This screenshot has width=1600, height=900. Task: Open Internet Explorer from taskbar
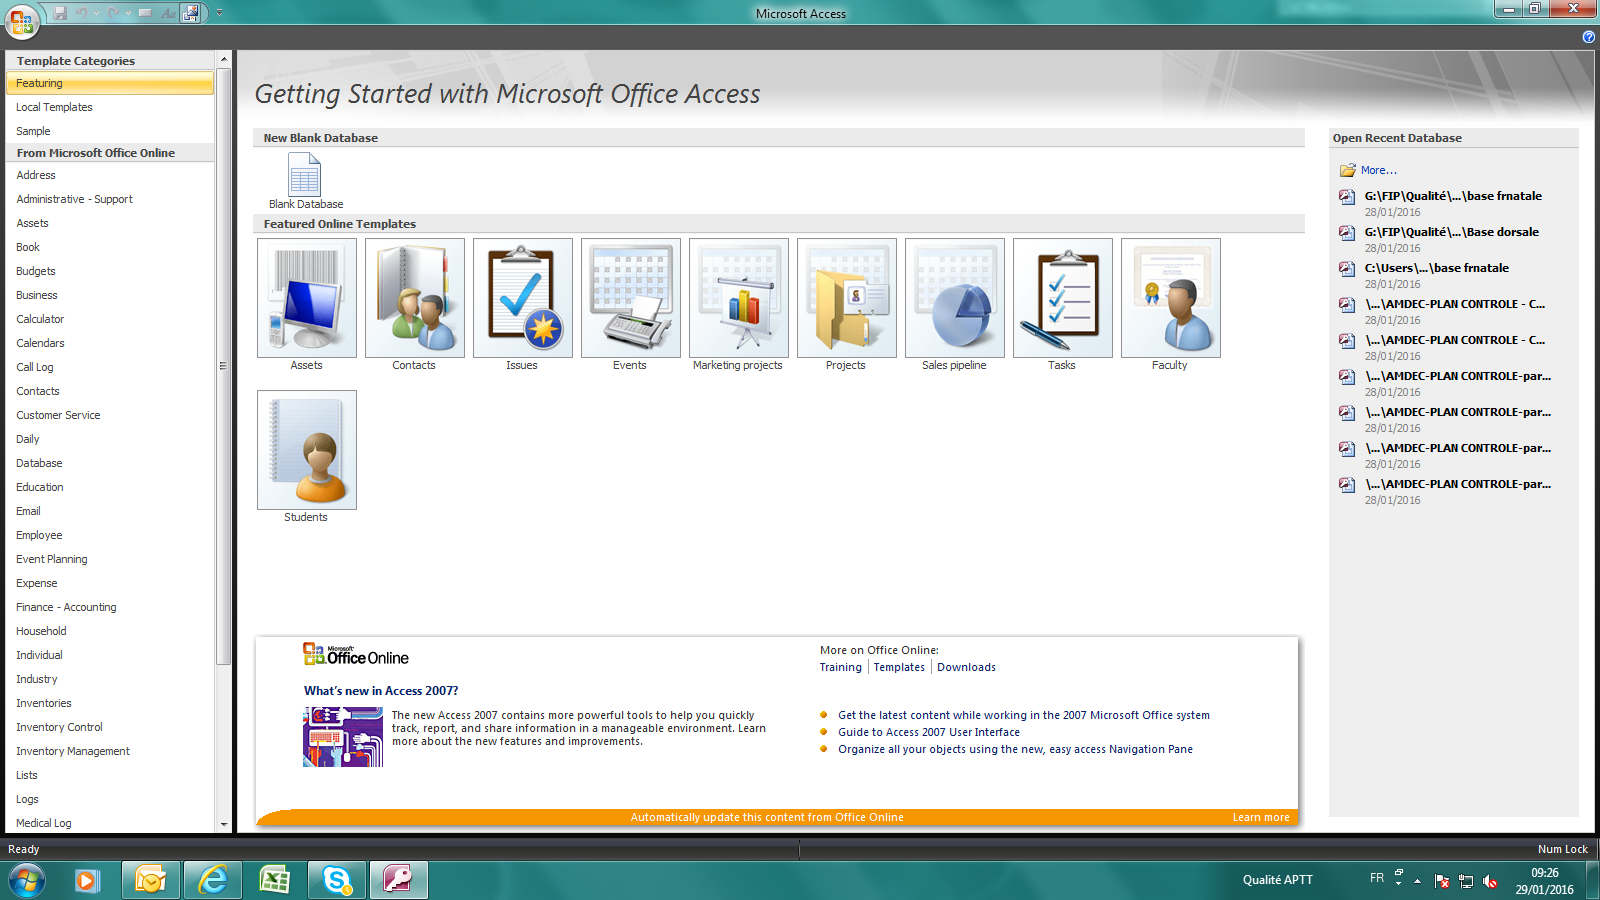coord(213,881)
